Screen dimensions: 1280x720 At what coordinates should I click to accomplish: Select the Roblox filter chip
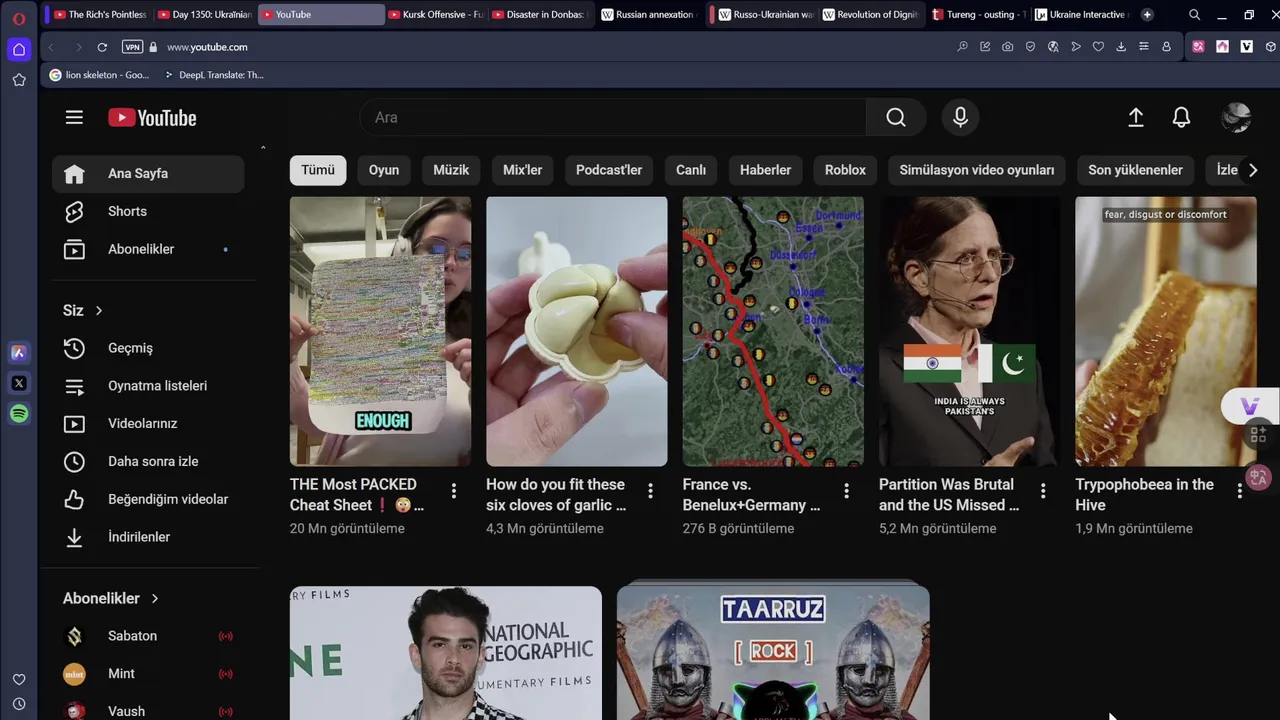(x=845, y=170)
